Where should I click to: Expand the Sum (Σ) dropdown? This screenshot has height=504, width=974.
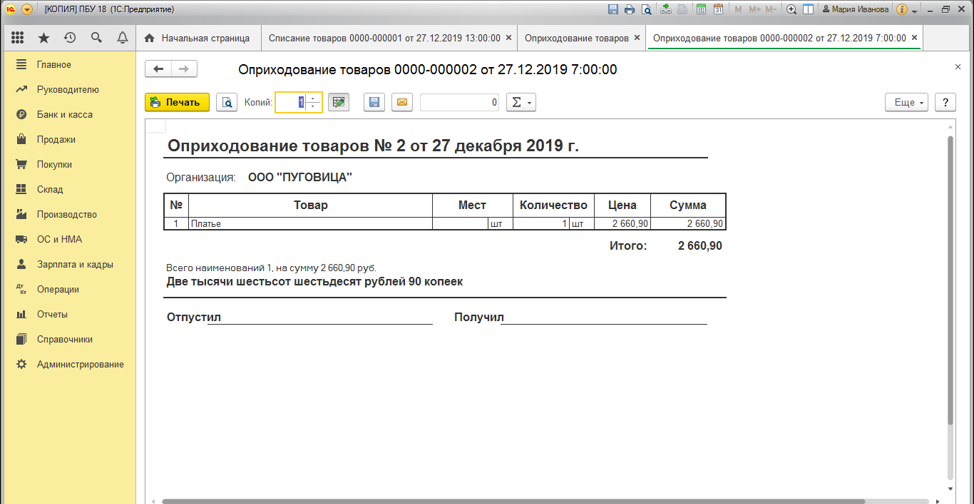520,102
